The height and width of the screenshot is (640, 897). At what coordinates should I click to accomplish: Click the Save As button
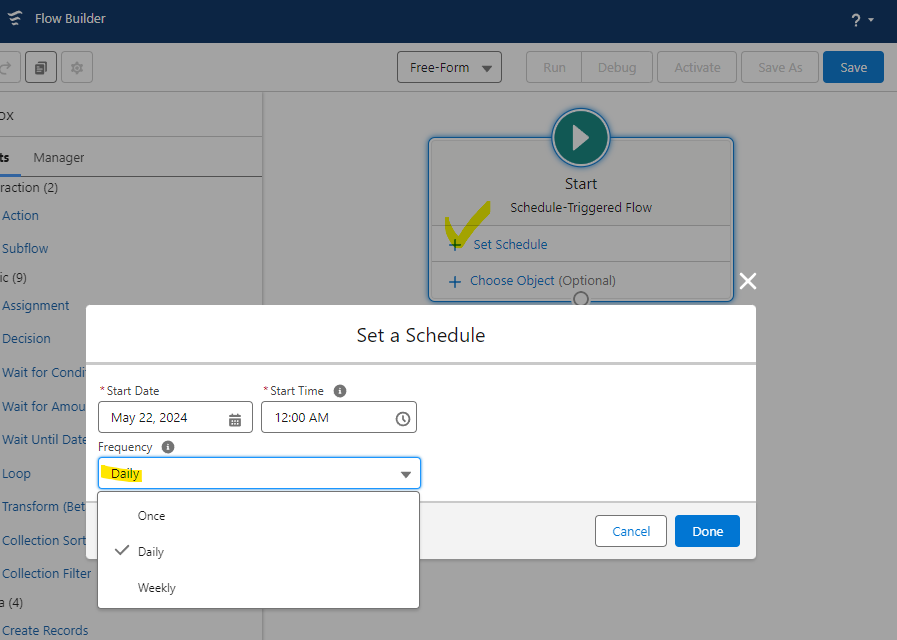point(780,67)
